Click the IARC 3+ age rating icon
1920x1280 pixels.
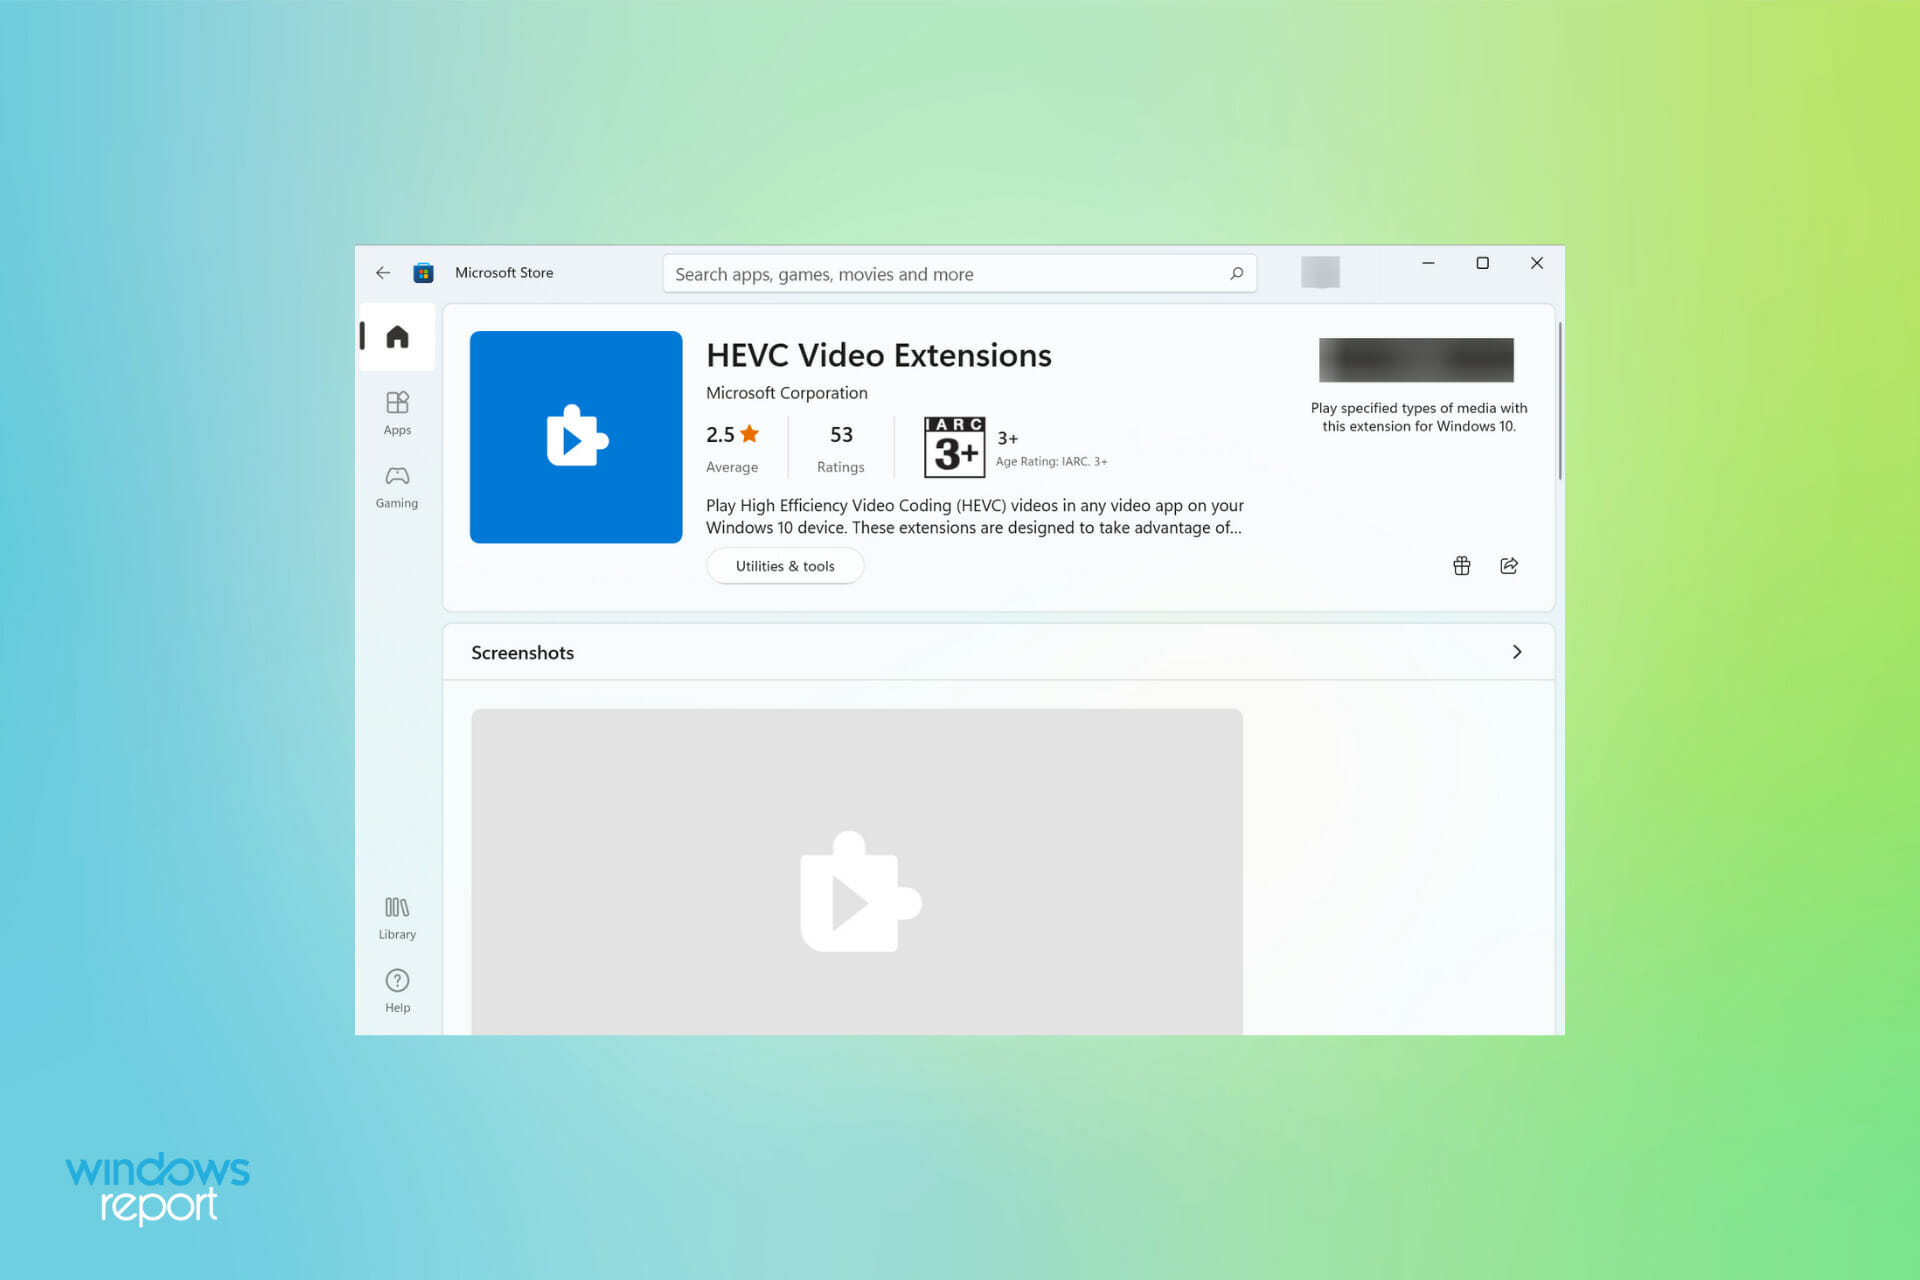pyautogui.click(x=941, y=446)
